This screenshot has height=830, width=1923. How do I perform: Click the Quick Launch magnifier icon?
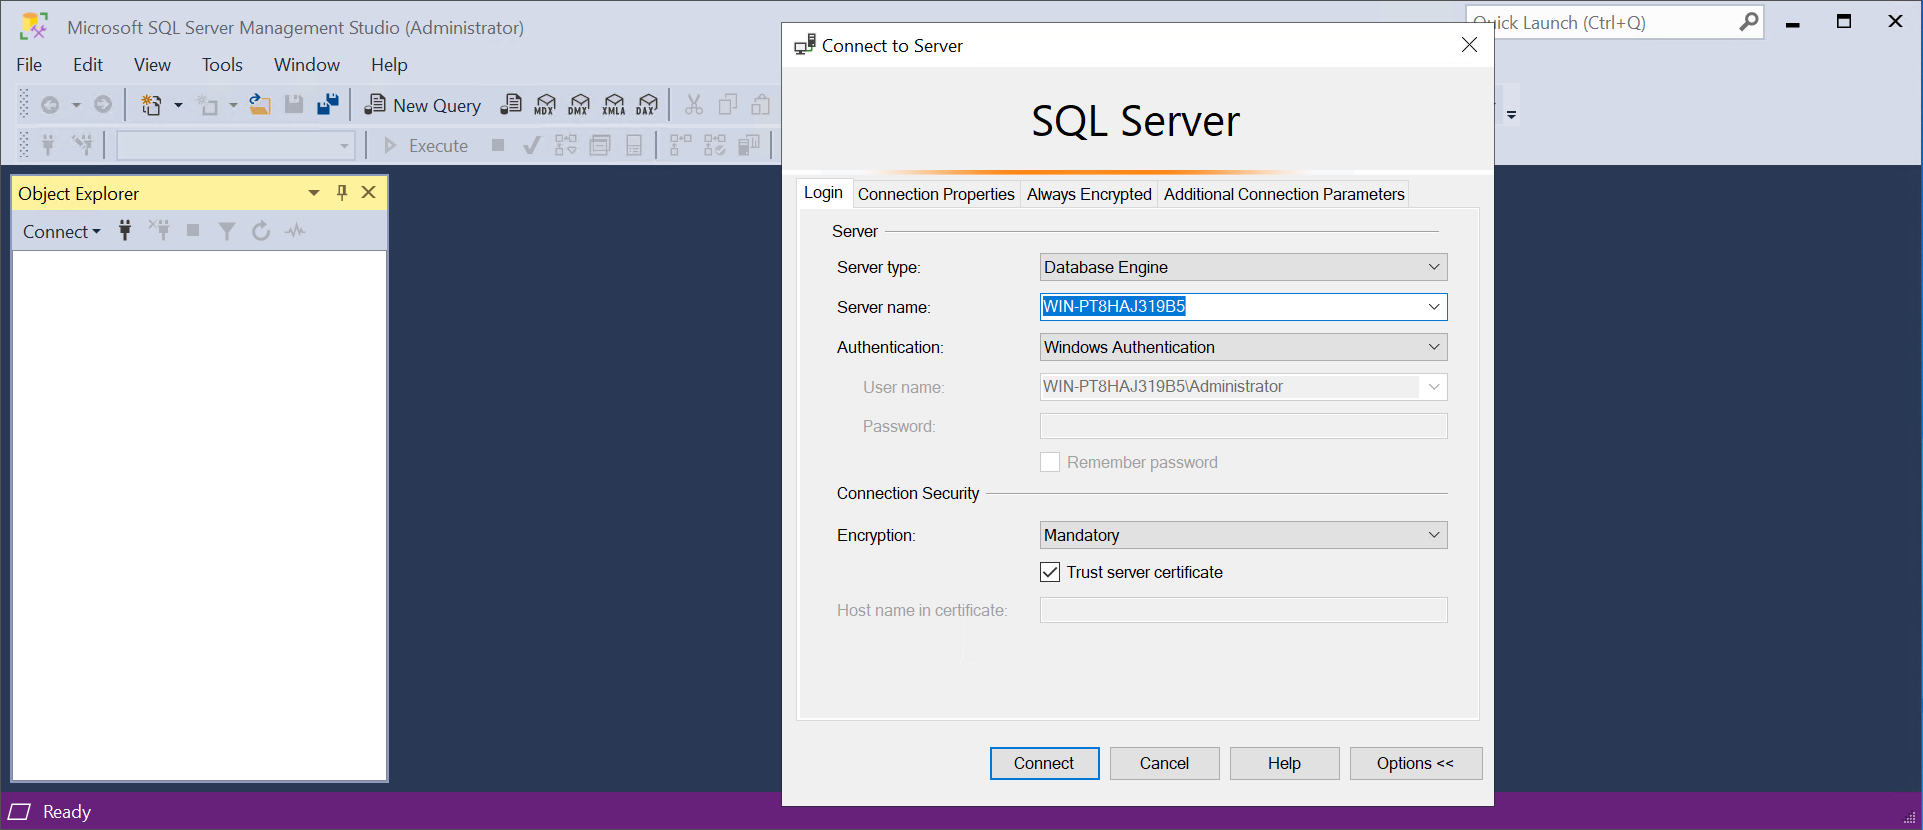1748,22
